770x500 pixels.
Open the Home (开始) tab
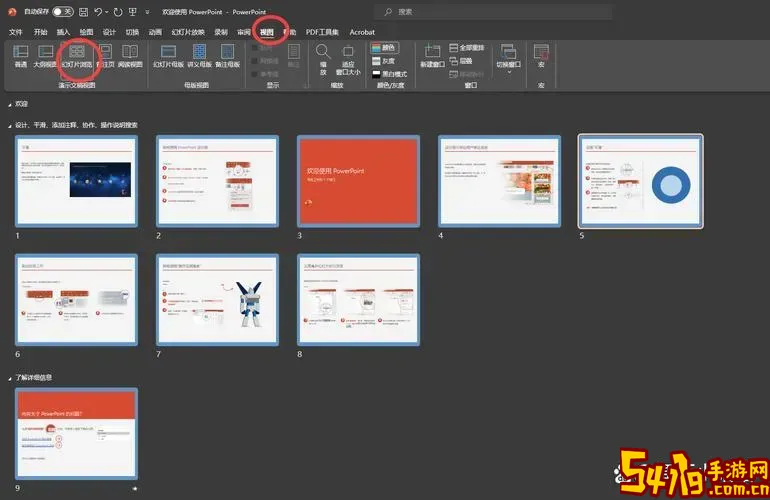coord(40,32)
